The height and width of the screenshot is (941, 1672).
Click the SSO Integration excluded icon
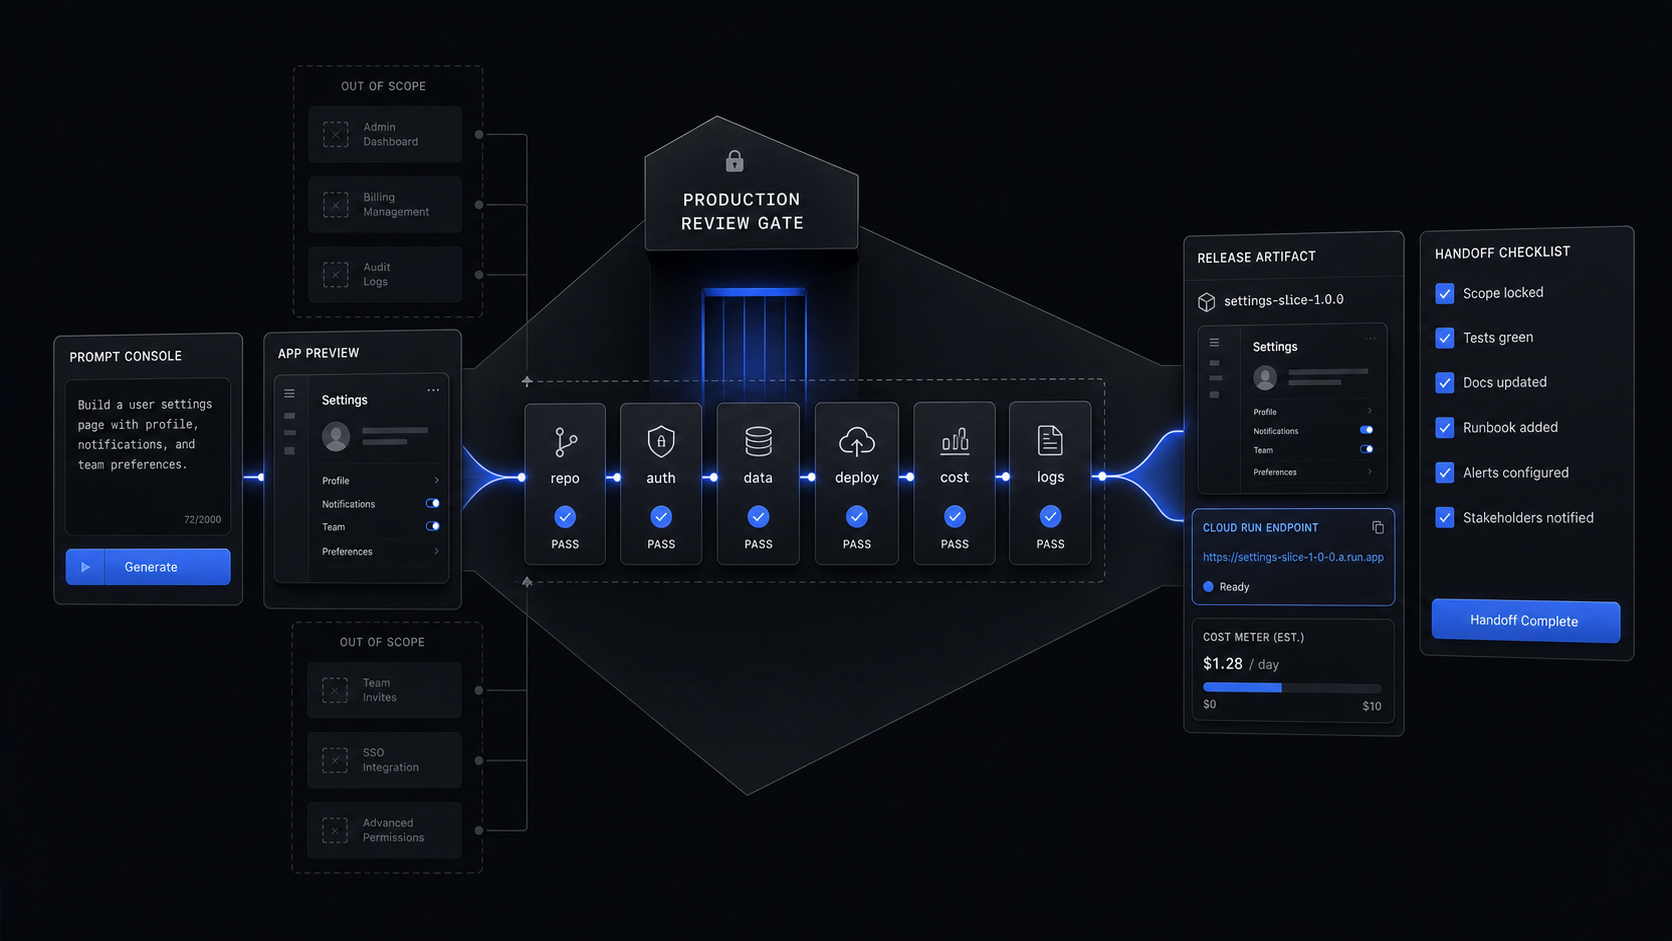click(x=335, y=760)
